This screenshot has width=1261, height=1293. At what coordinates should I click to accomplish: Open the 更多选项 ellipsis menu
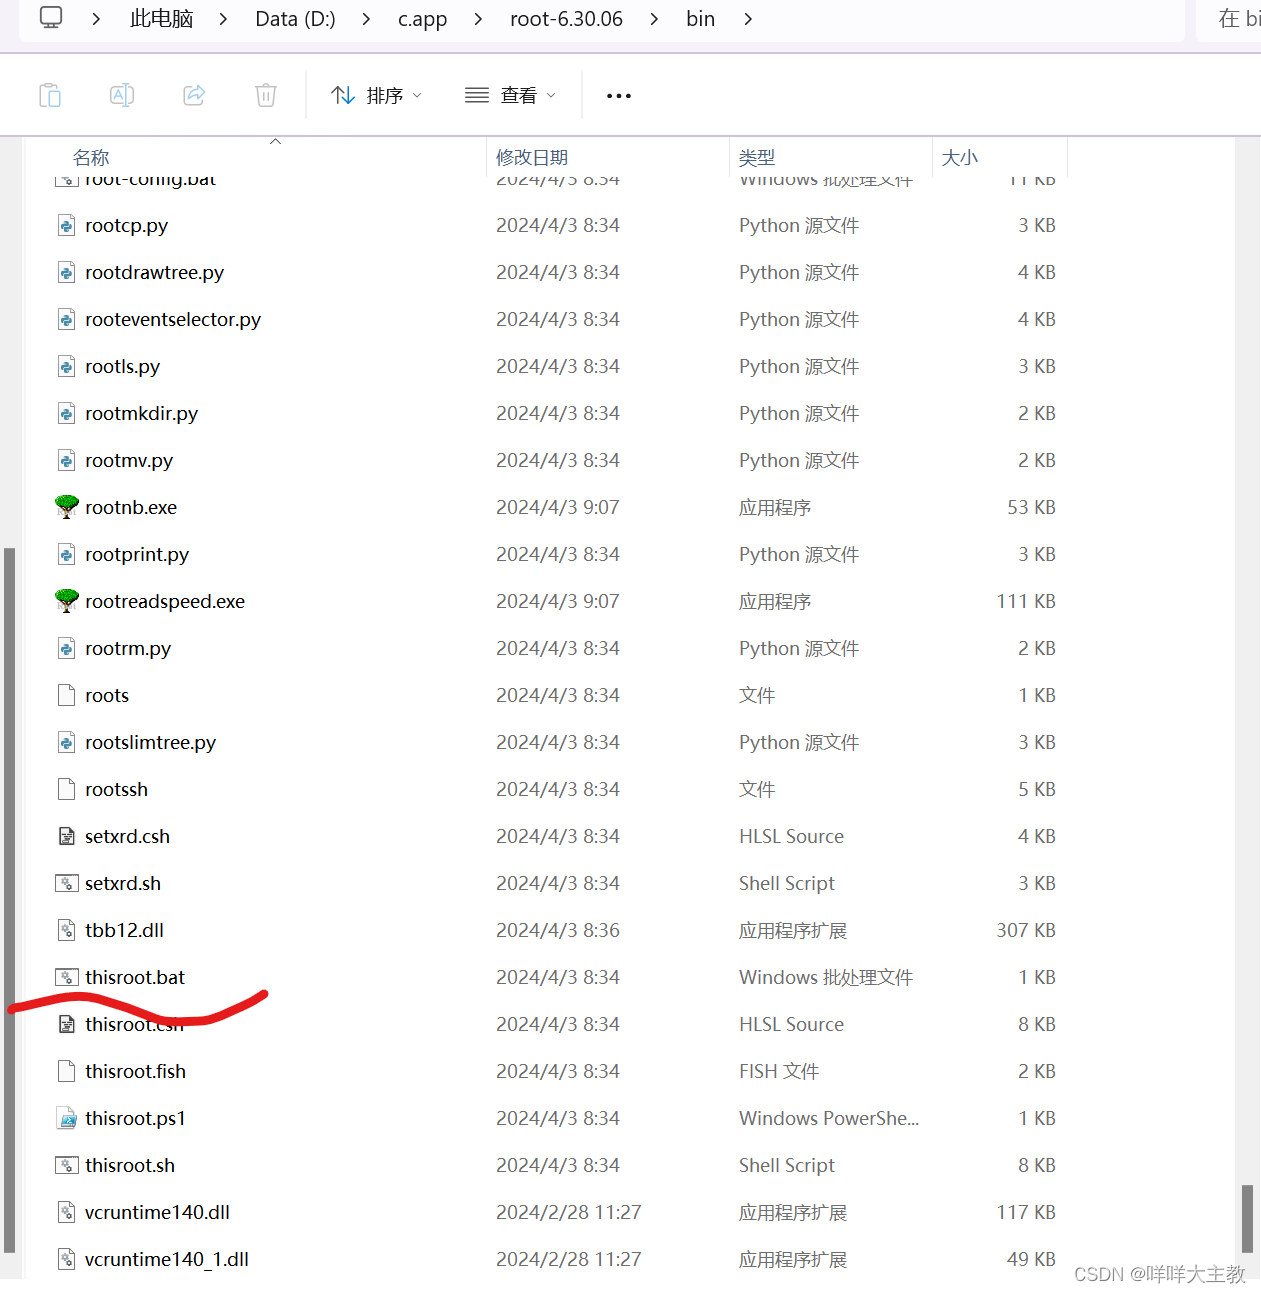(618, 95)
